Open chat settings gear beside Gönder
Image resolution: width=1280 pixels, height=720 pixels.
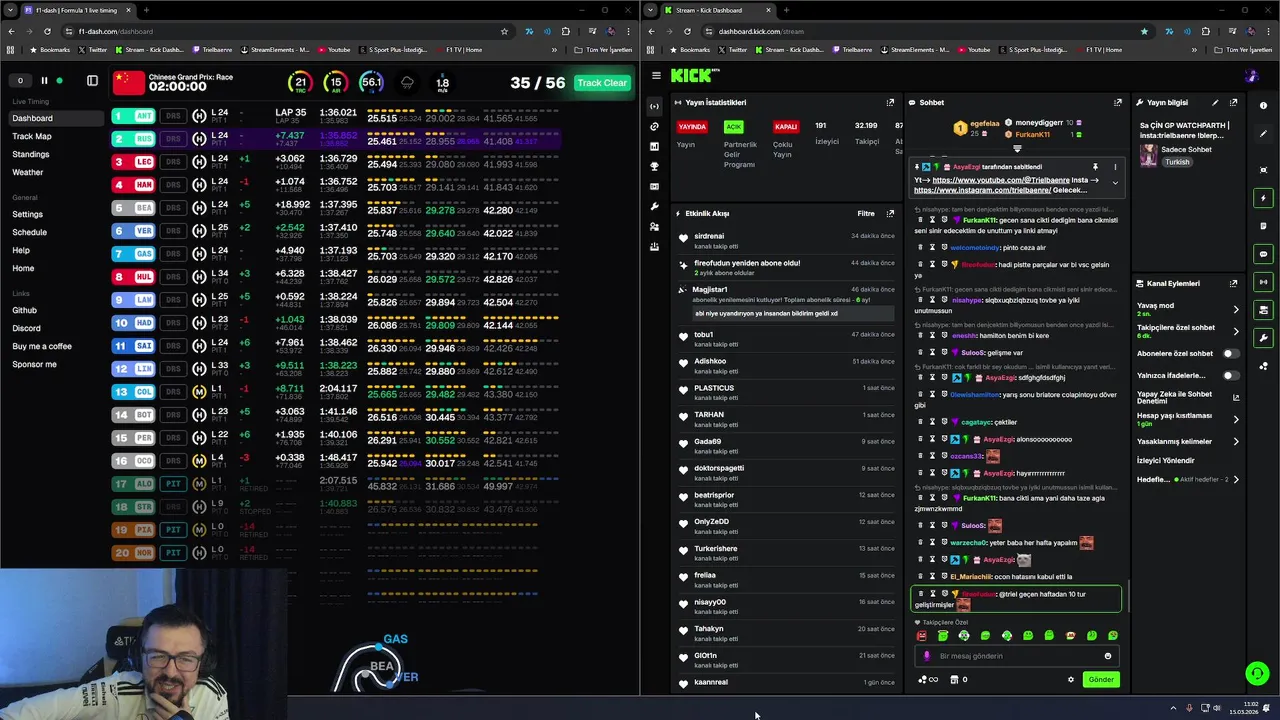pos(1070,679)
